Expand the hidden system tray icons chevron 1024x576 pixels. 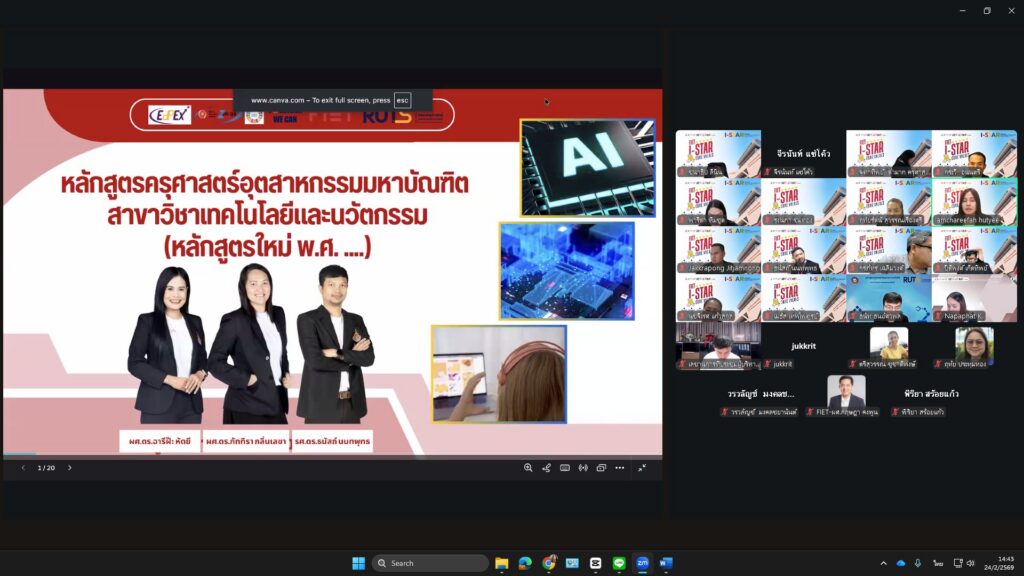883,563
